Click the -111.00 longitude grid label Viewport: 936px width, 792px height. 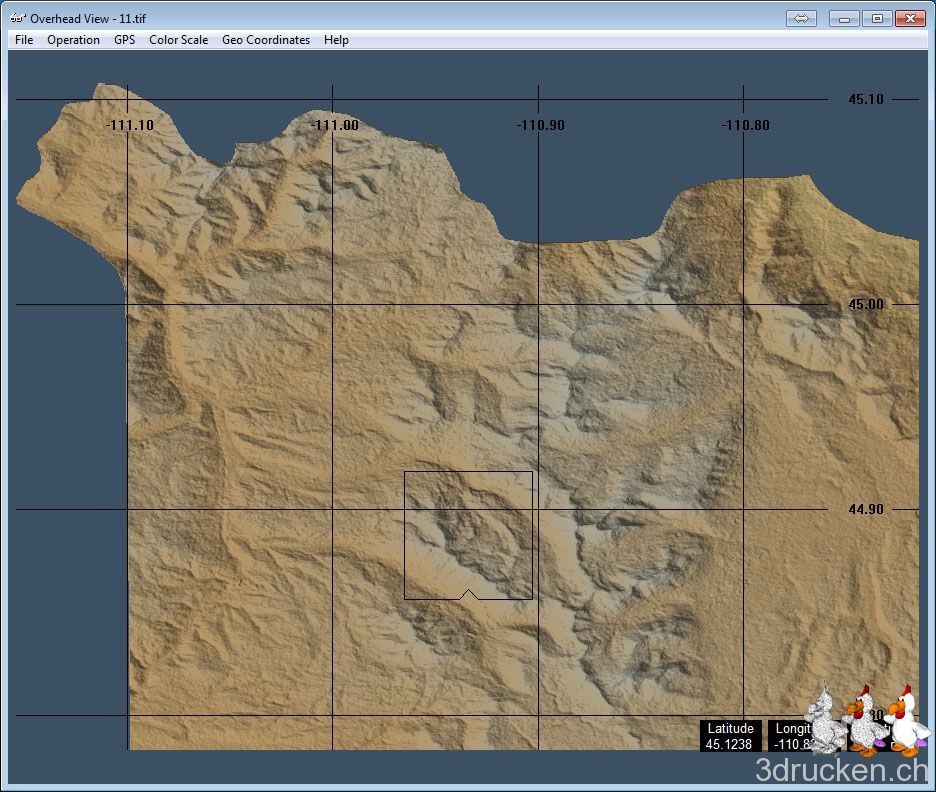pos(335,125)
